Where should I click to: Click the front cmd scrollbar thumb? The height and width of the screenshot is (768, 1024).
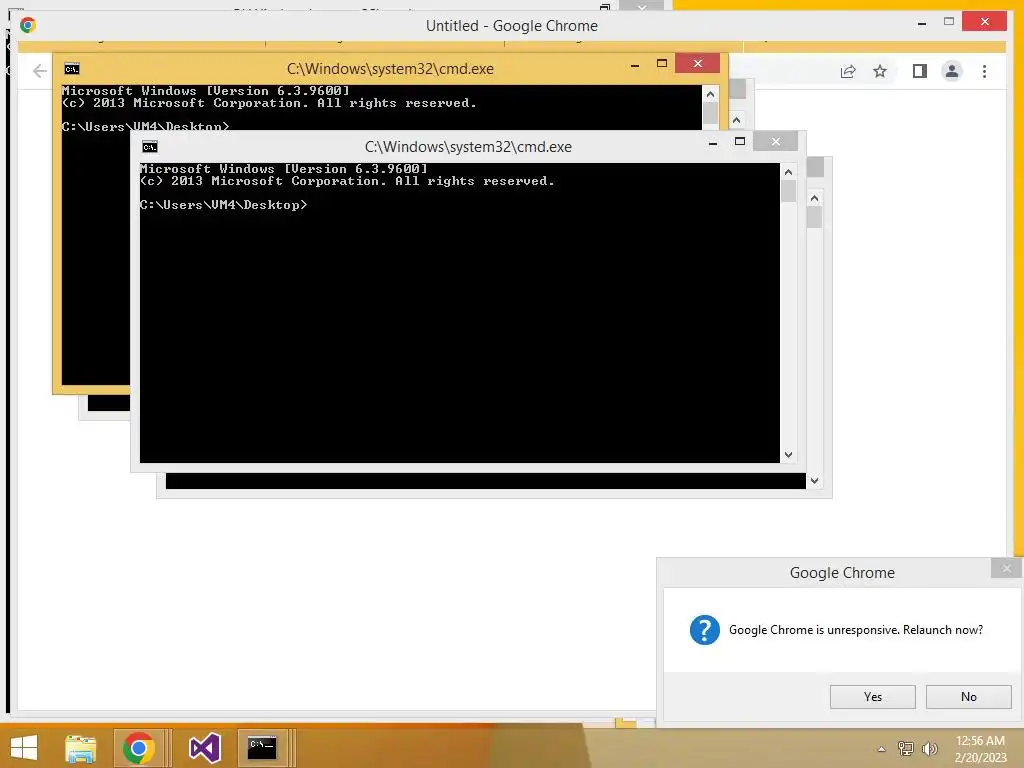788,191
